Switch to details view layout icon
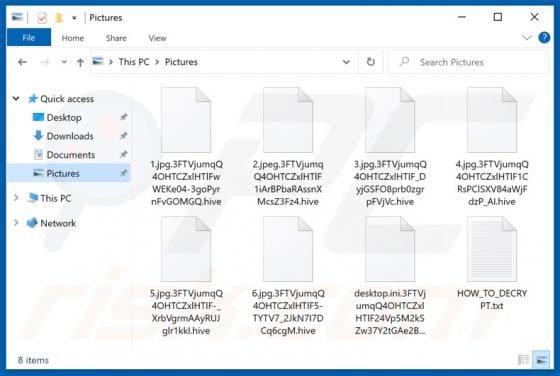The image size is (560, 376). 523,360
